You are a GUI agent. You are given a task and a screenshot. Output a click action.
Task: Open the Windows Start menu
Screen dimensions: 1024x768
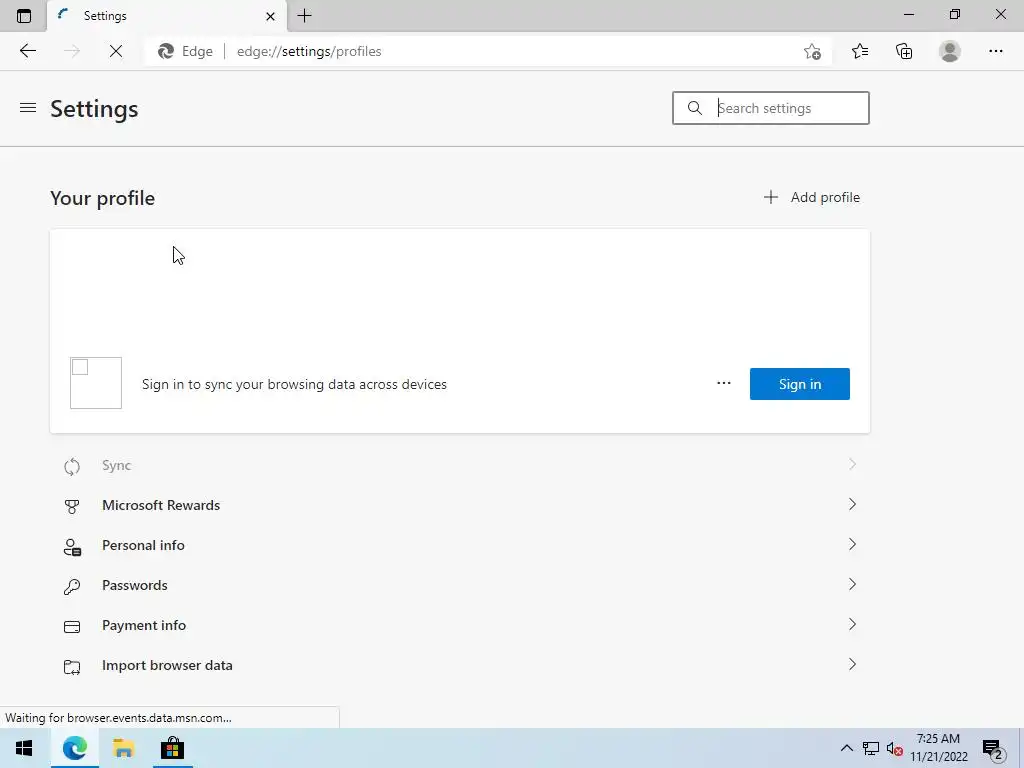[x=24, y=748]
